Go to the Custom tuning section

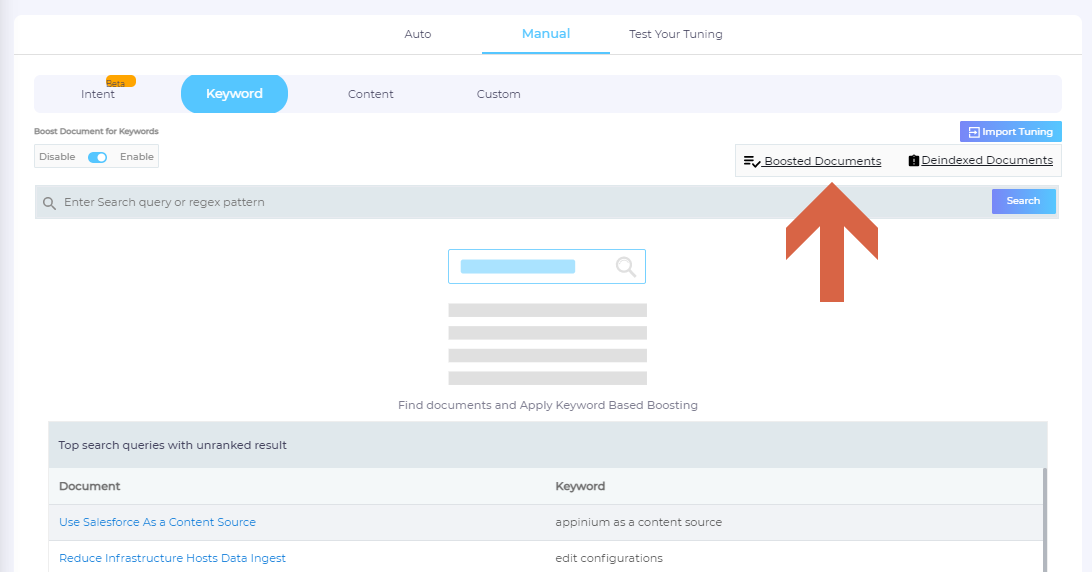[498, 94]
